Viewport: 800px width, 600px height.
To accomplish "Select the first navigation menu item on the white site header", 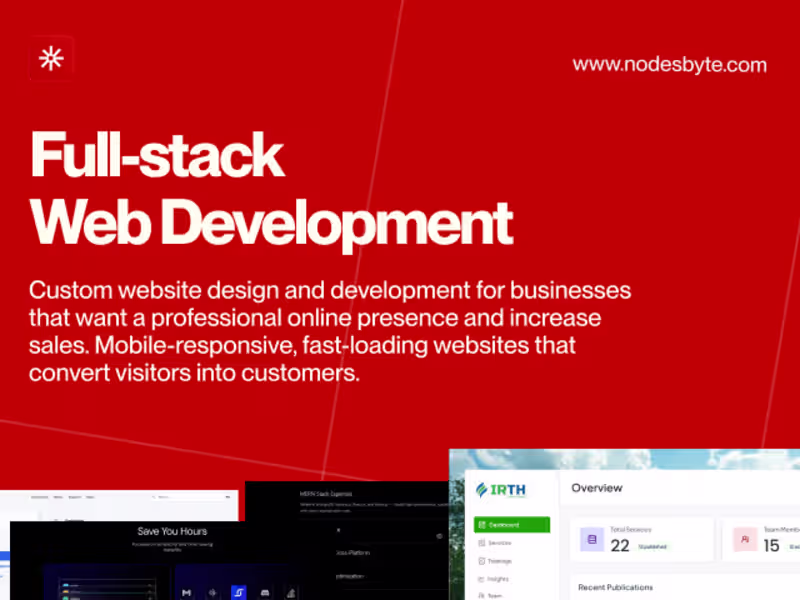I will [38, 497].
